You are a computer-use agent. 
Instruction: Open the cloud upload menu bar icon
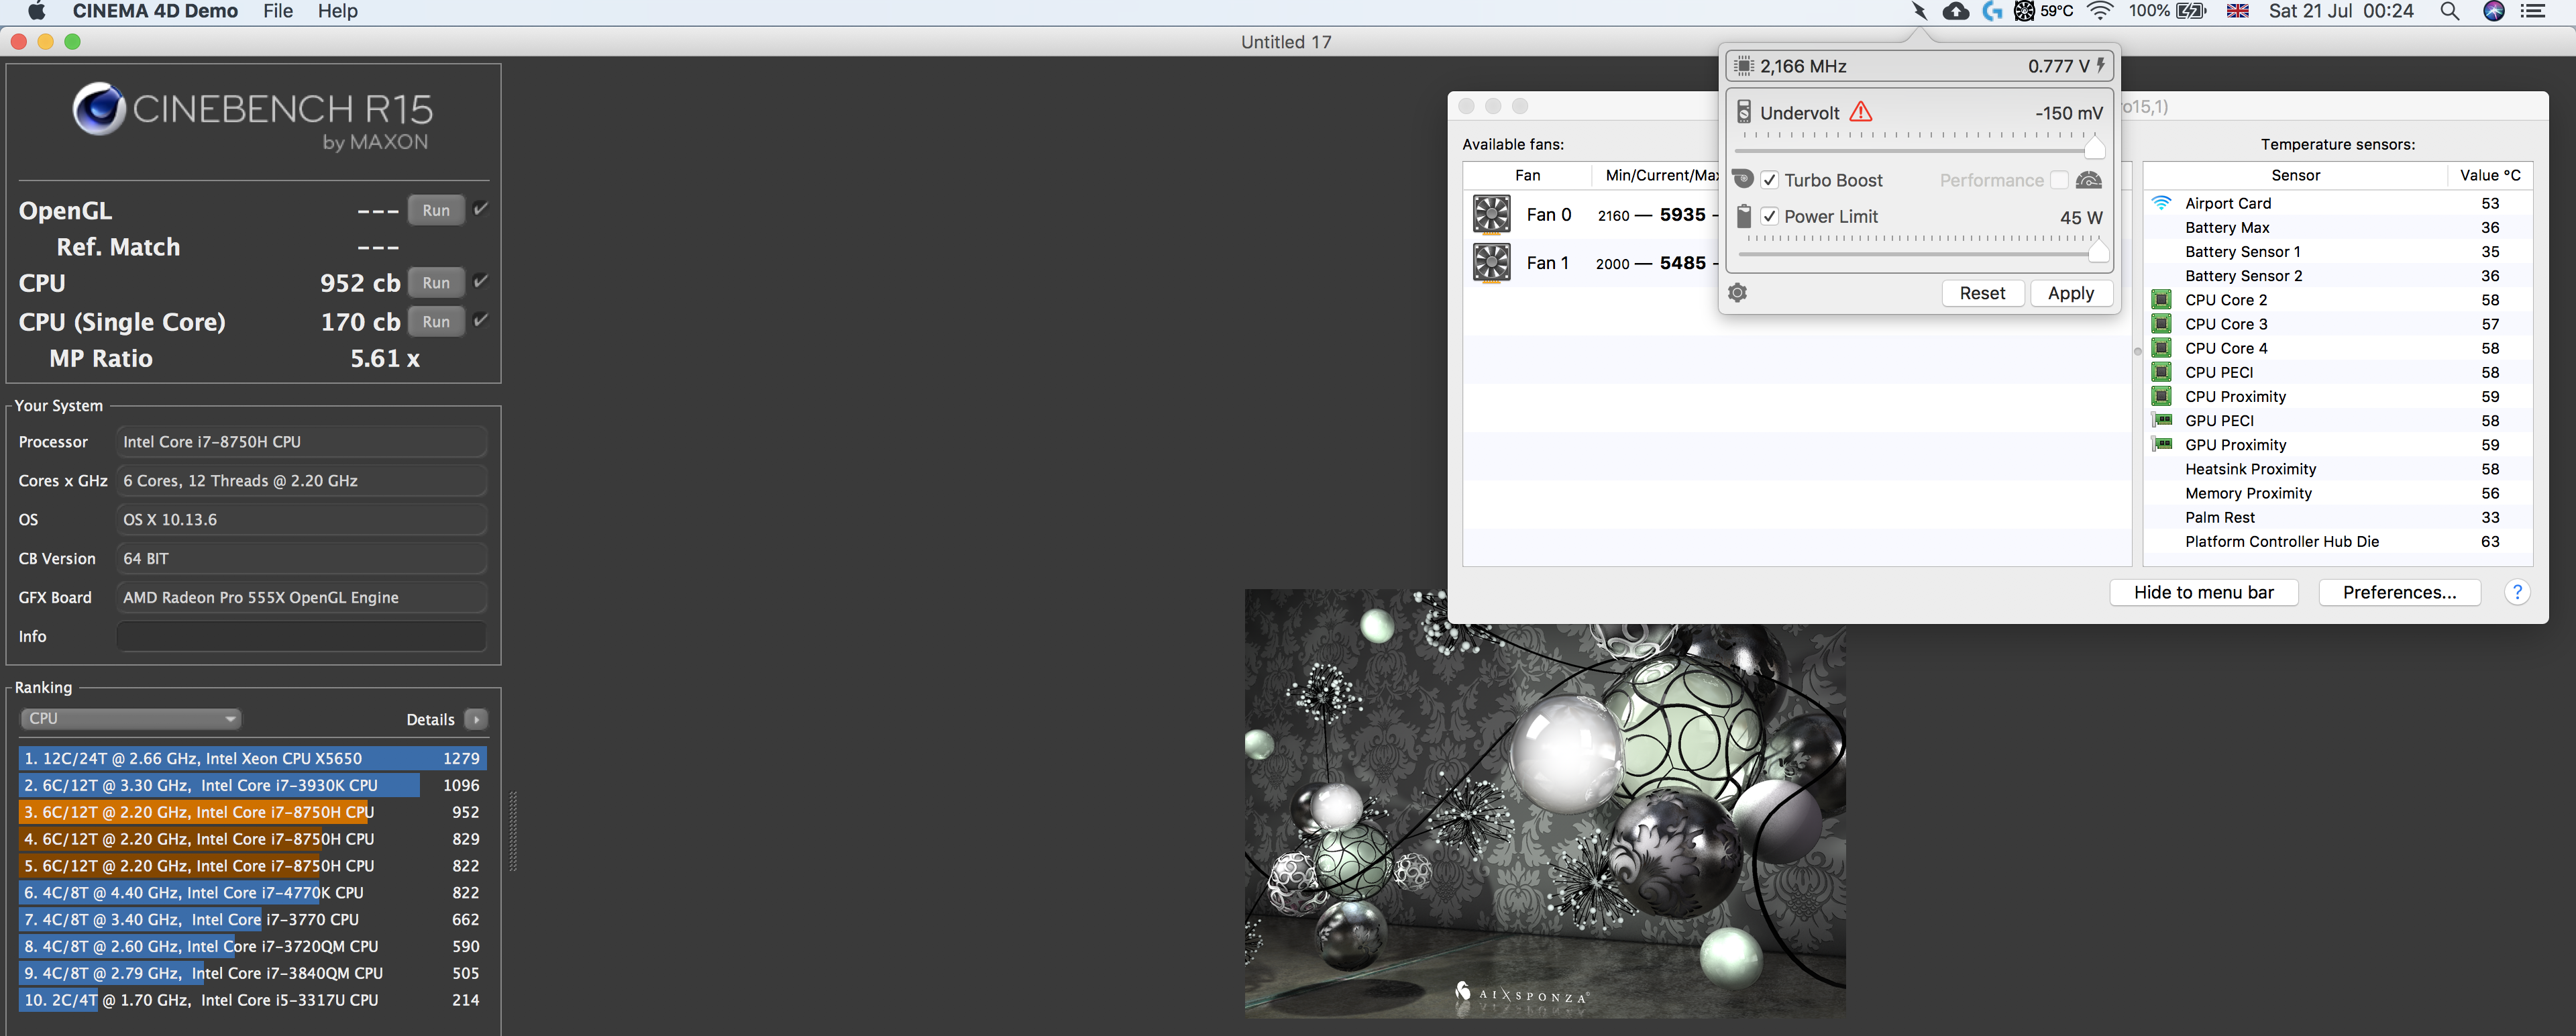tap(1955, 11)
